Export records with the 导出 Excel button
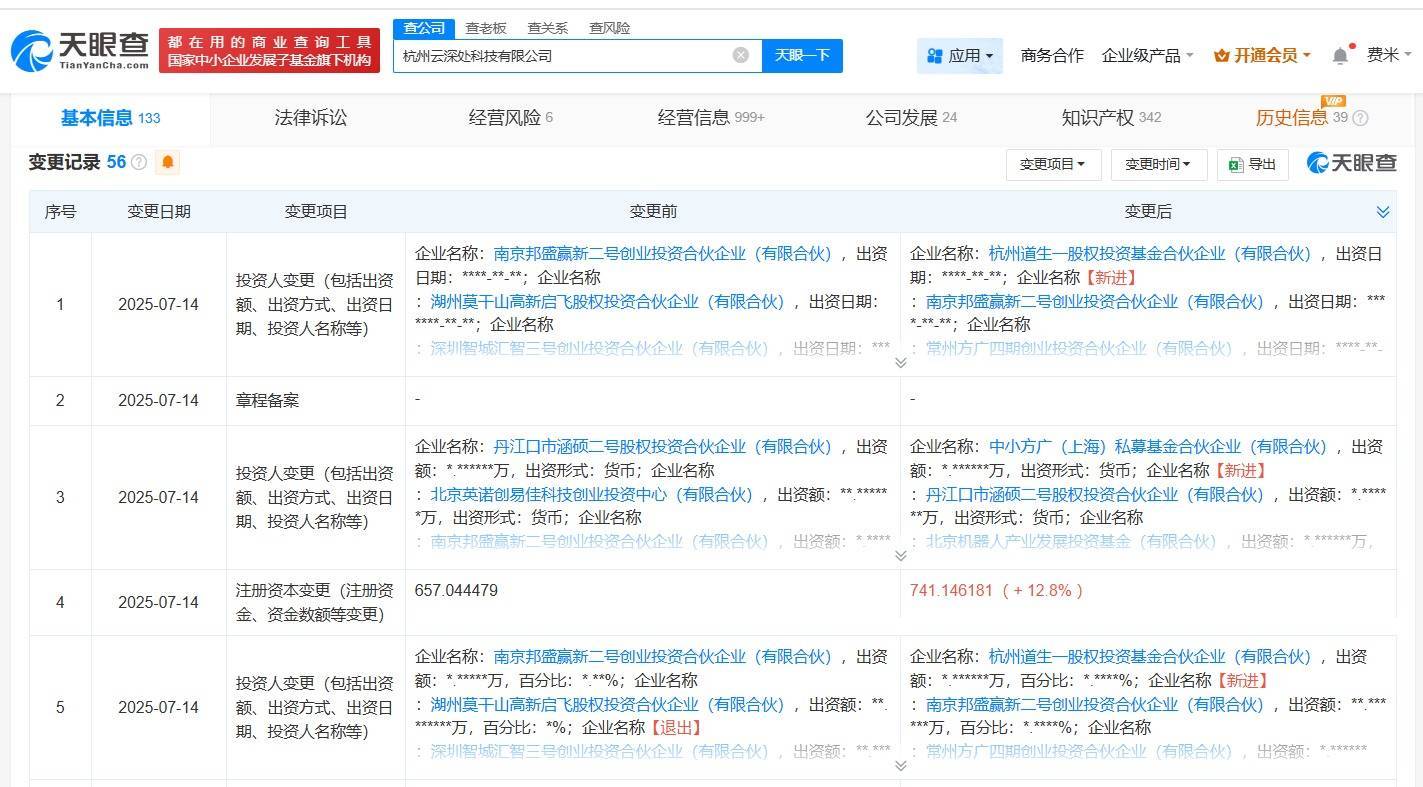 pyautogui.click(x=1252, y=164)
